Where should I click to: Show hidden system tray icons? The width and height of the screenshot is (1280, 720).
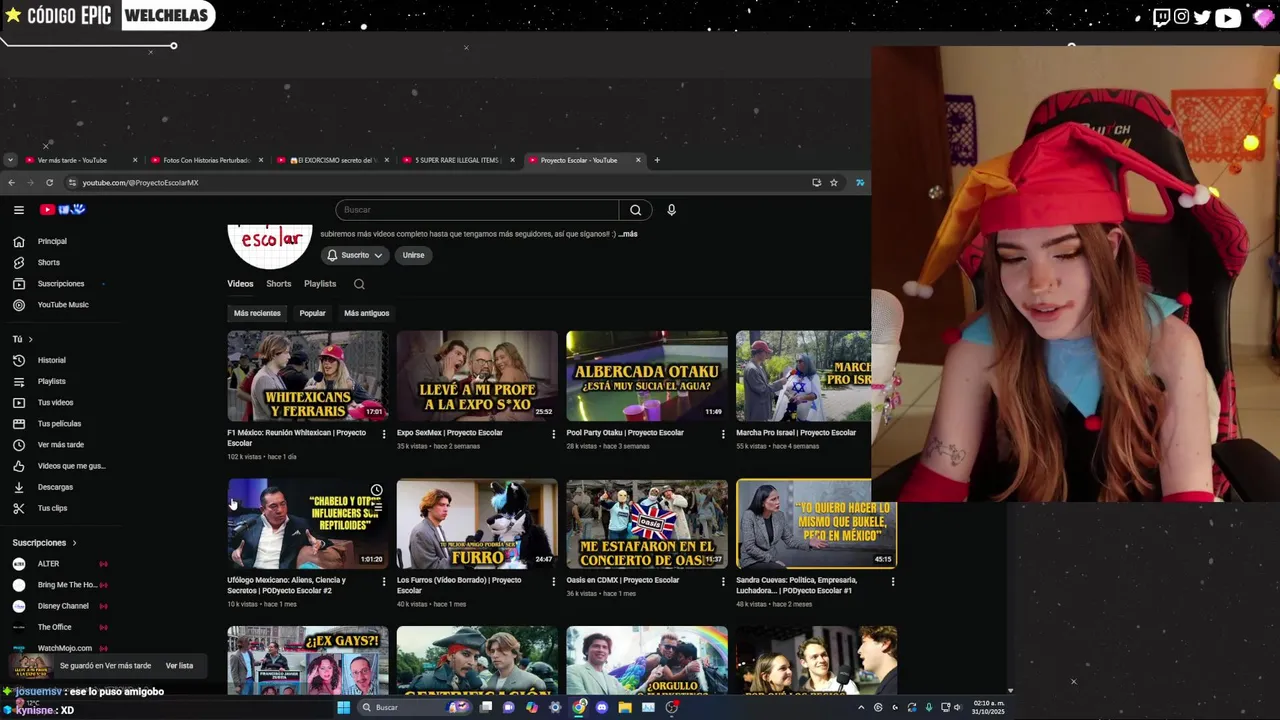[x=861, y=707]
